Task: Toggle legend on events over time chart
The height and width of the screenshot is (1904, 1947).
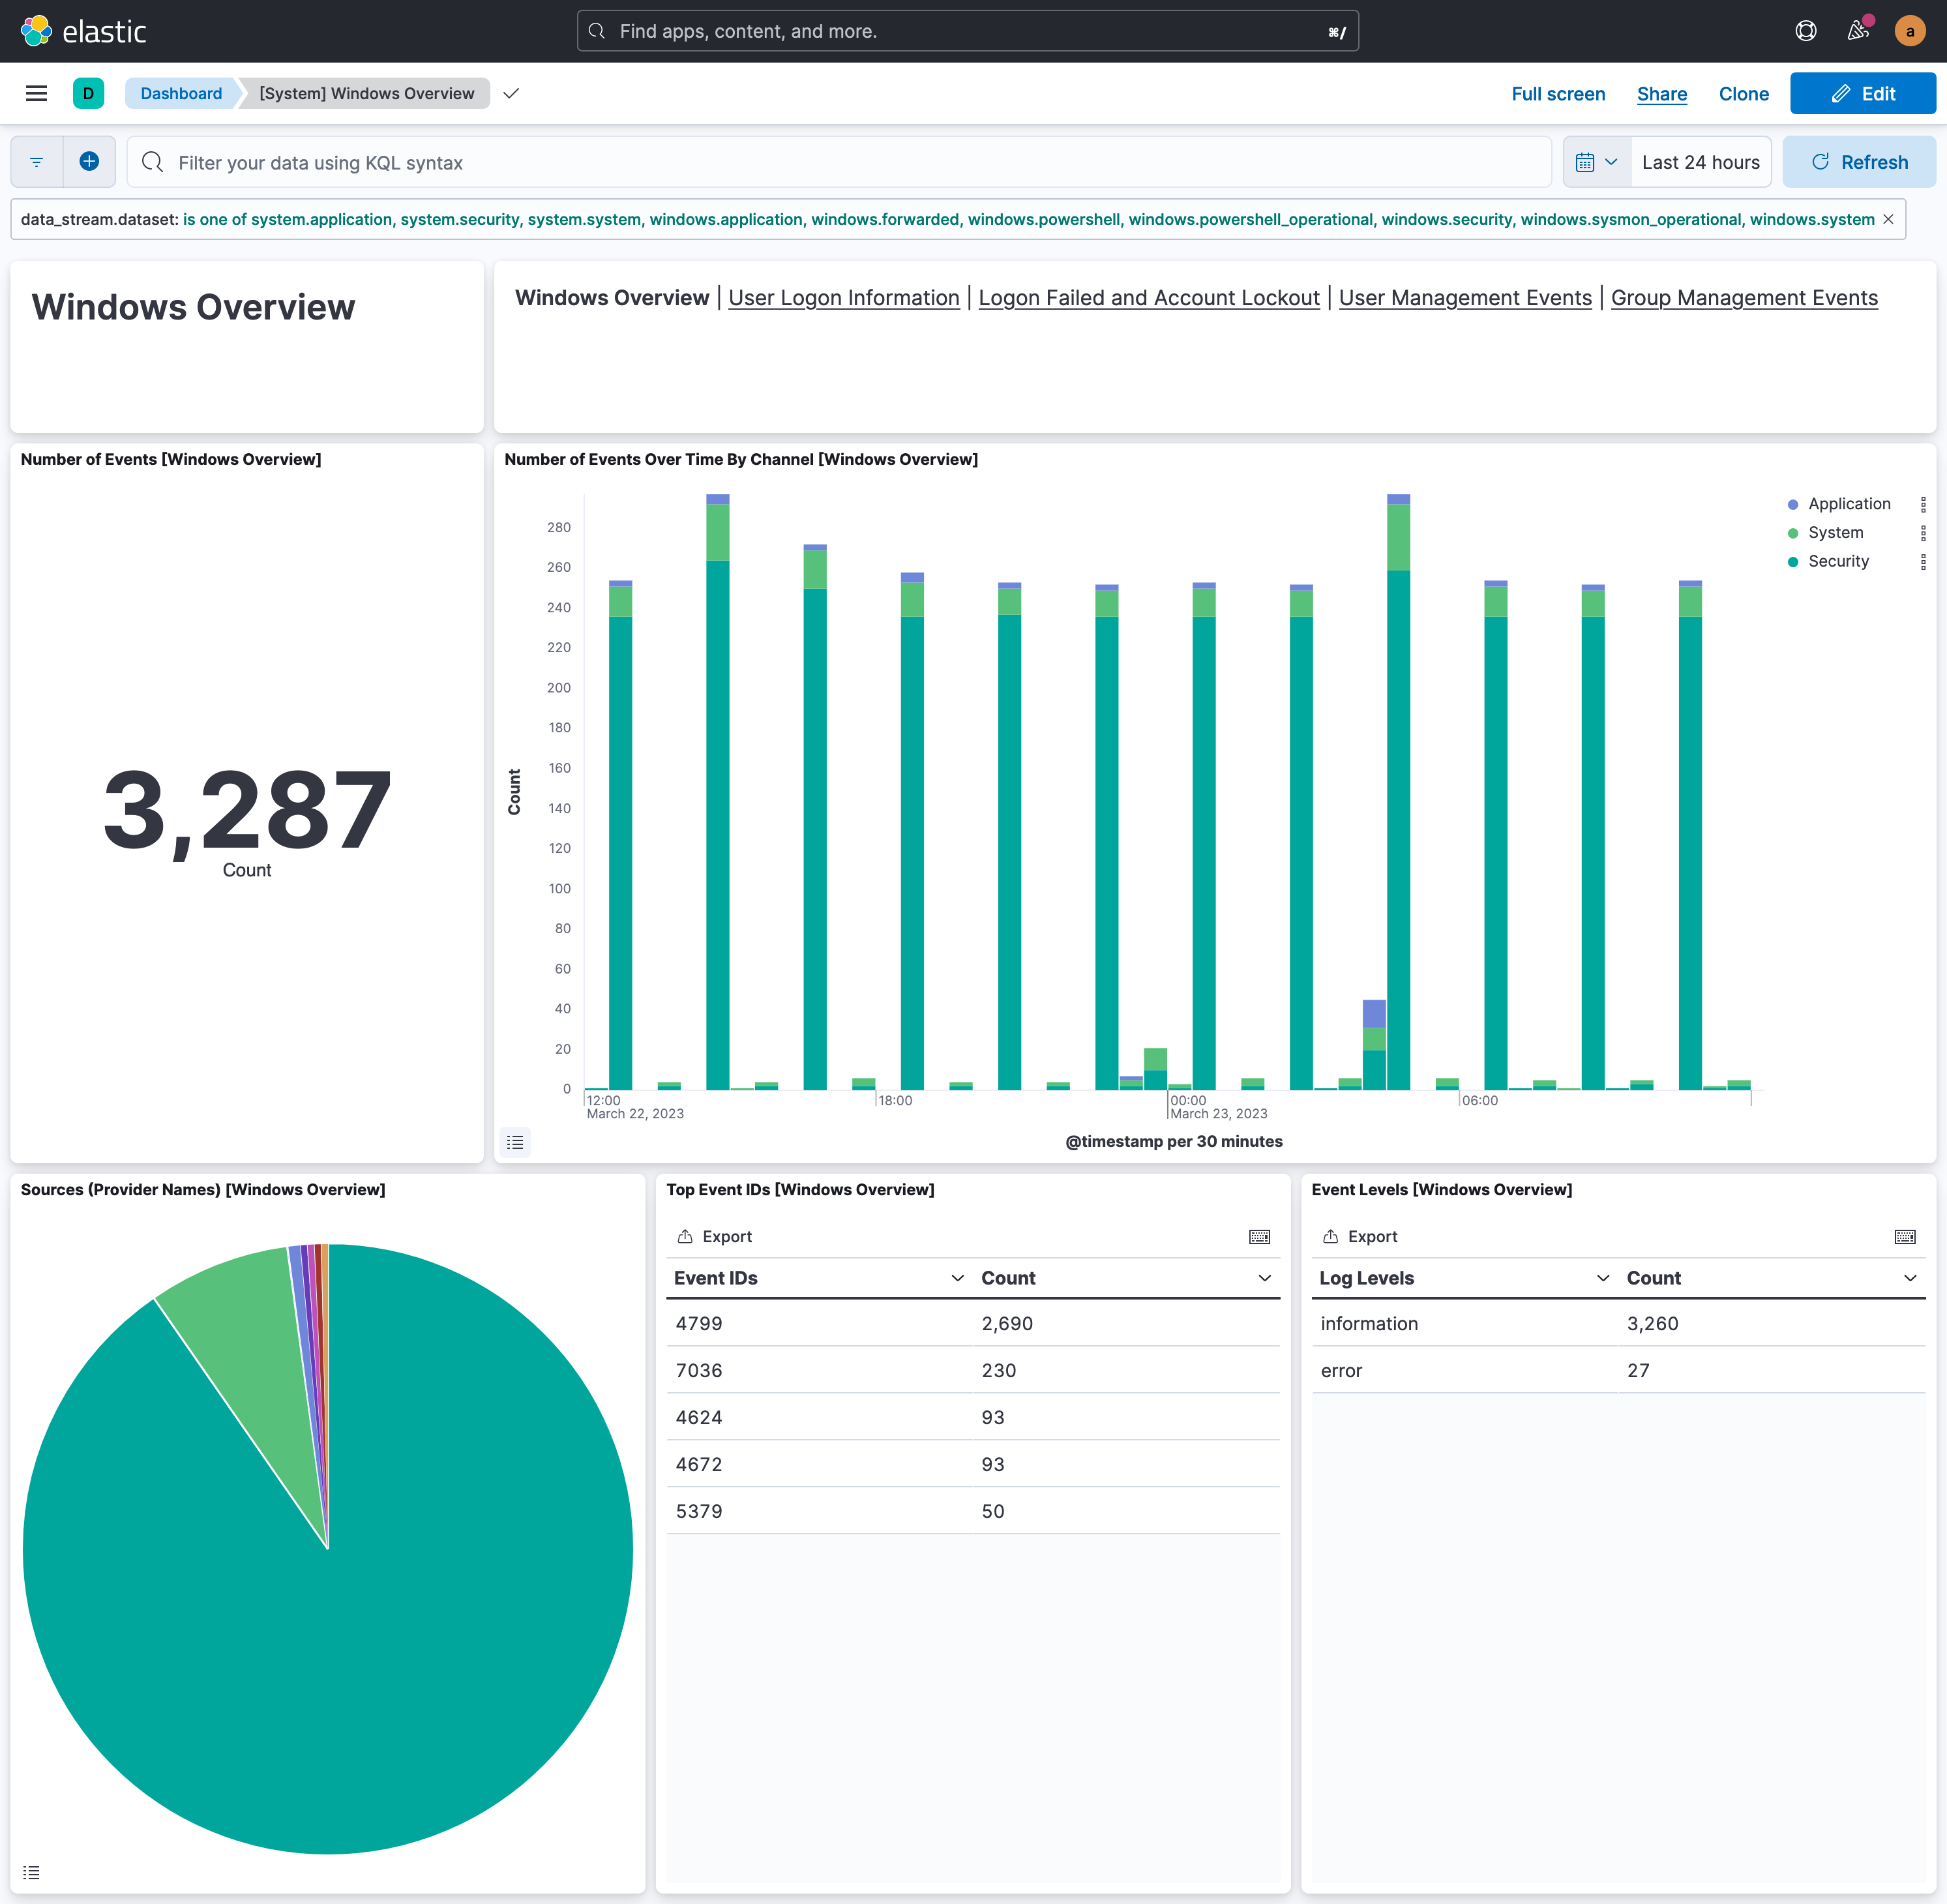Action: pyautogui.click(x=515, y=1141)
